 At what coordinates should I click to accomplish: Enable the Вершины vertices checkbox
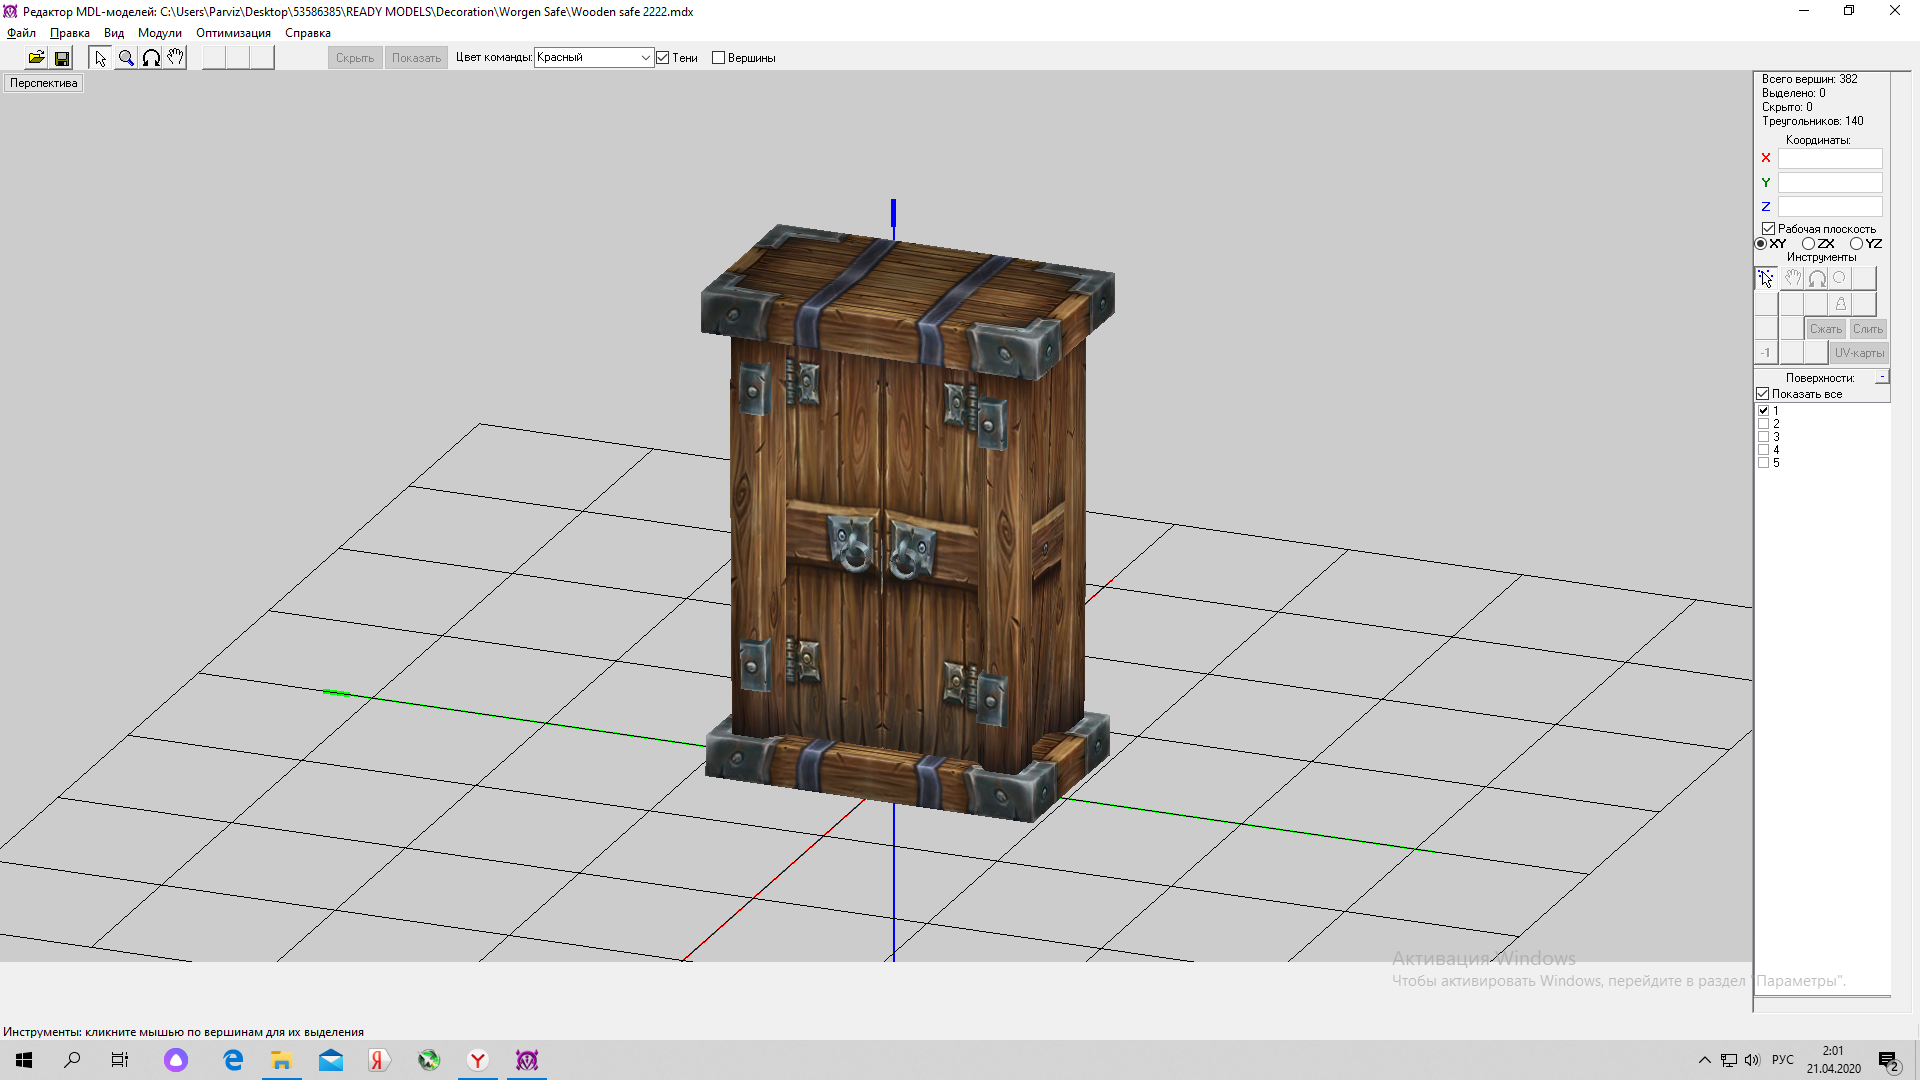[x=718, y=58]
